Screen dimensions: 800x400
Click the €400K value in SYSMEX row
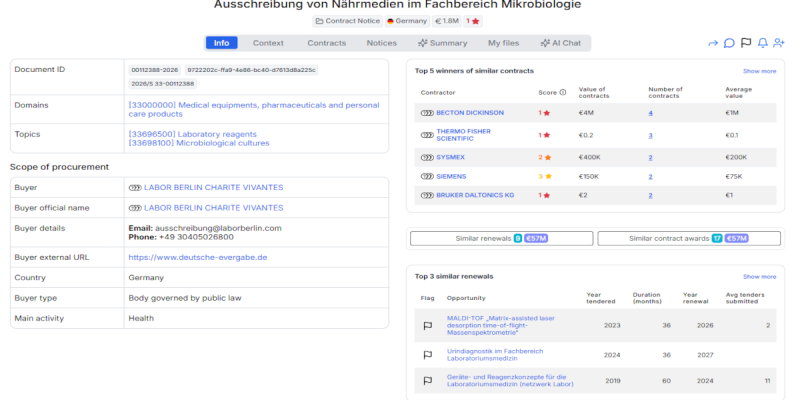pos(589,158)
